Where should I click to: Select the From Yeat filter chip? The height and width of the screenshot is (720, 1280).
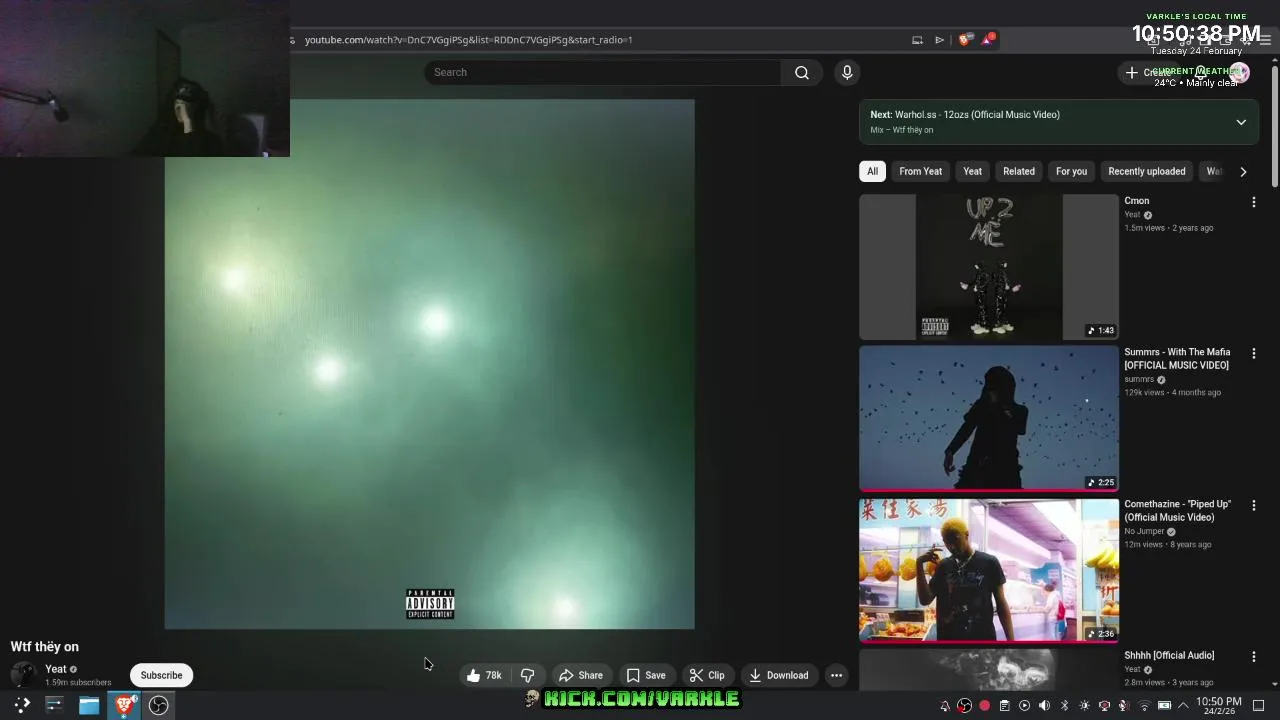[920, 171]
